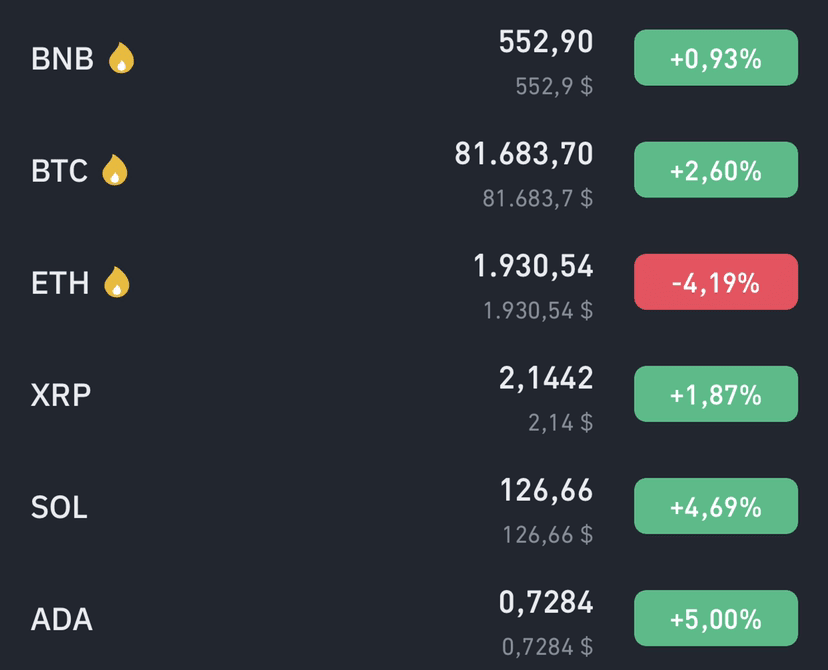828x670 pixels.
Task: Select the SOL dollar value 126,66 $
Action: (548, 535)
